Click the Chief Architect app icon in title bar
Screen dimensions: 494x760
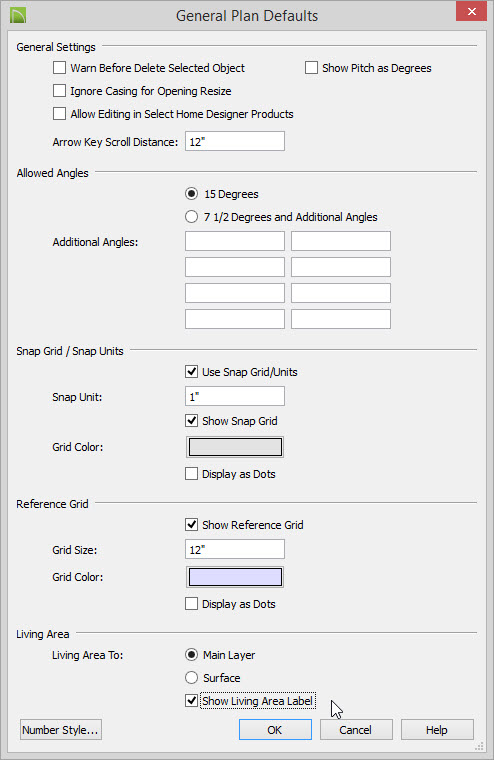(18, 15)
